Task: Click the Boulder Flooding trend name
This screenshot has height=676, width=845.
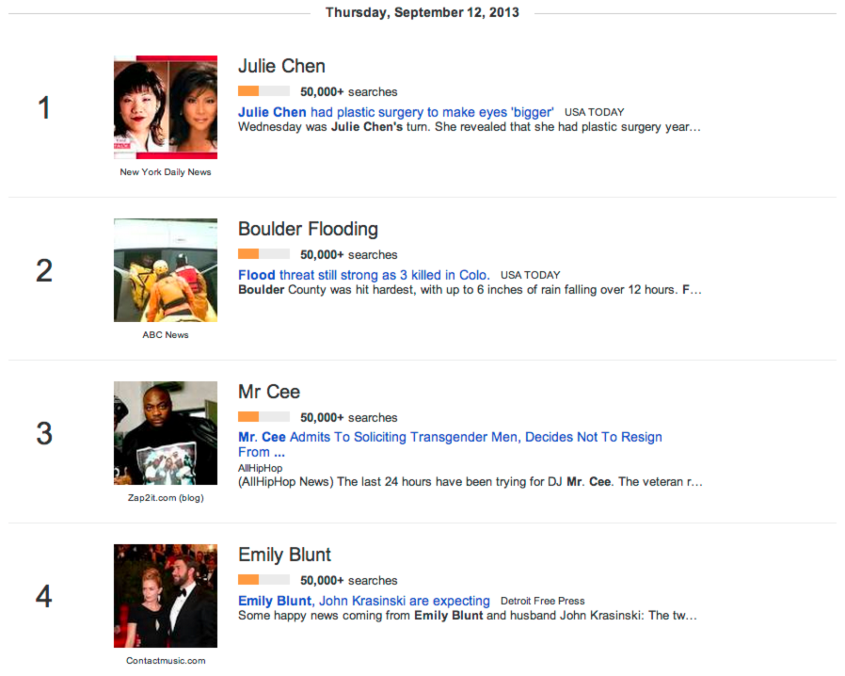Action: click(308, 229)
